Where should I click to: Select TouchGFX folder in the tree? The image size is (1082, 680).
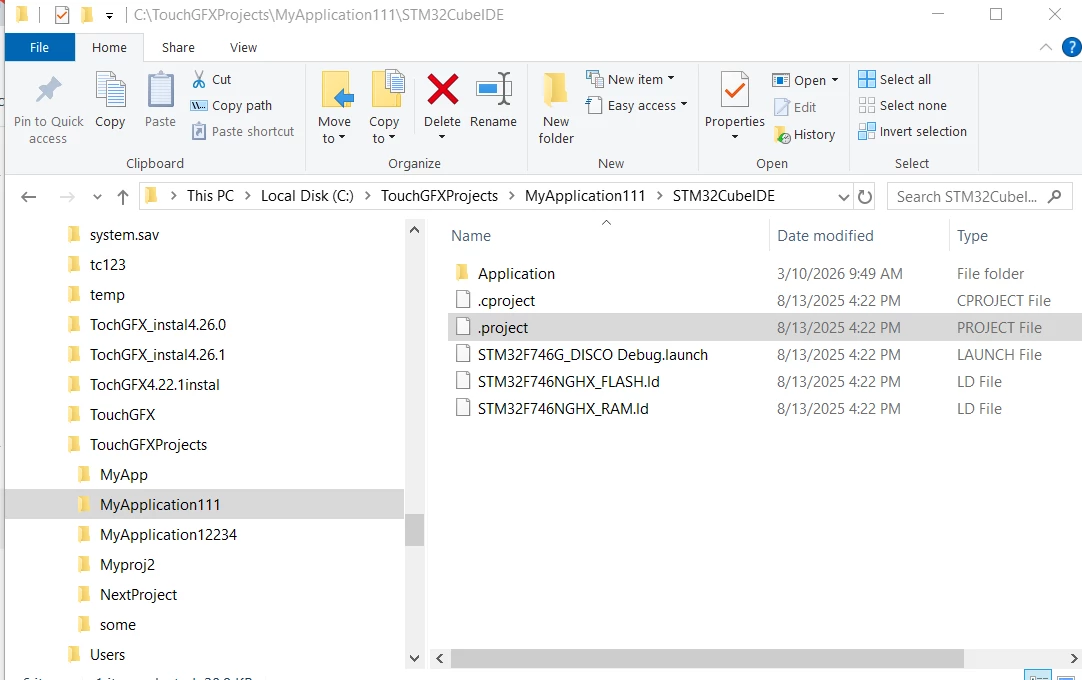122,415
